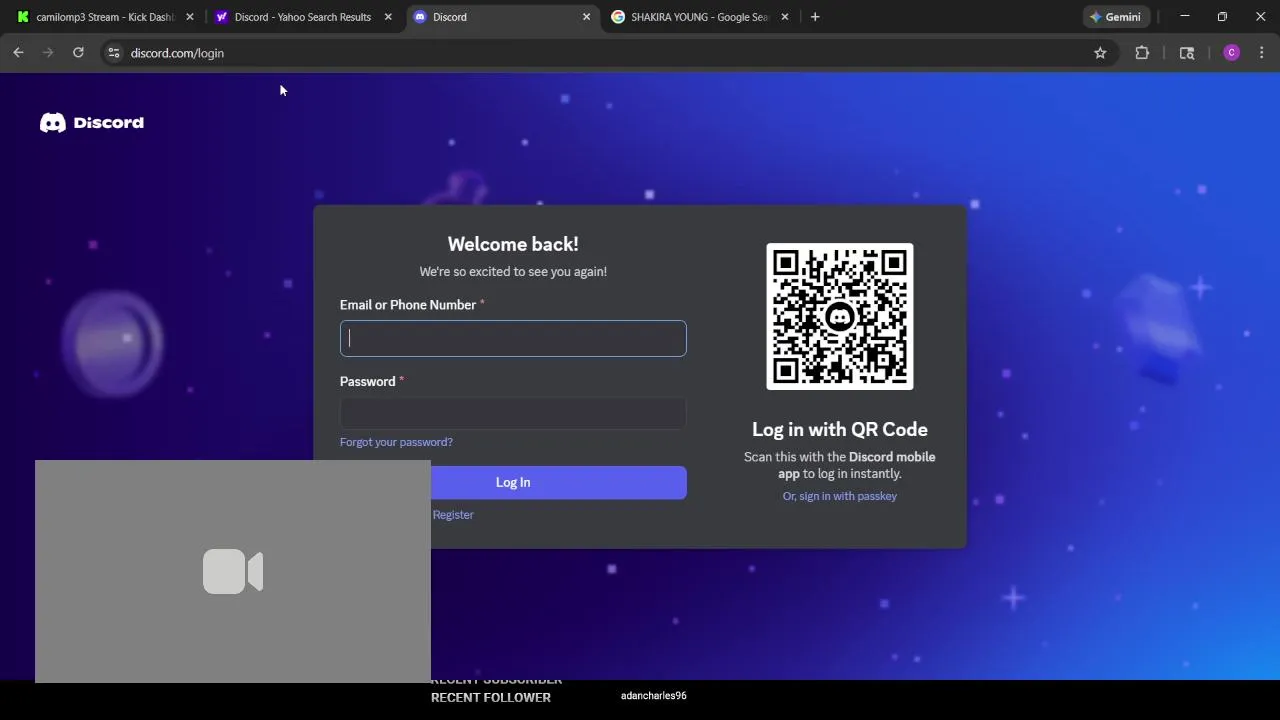Open the Gemini button in the title bar
Screen dimensions: 1280x720
click(1116, 17)
